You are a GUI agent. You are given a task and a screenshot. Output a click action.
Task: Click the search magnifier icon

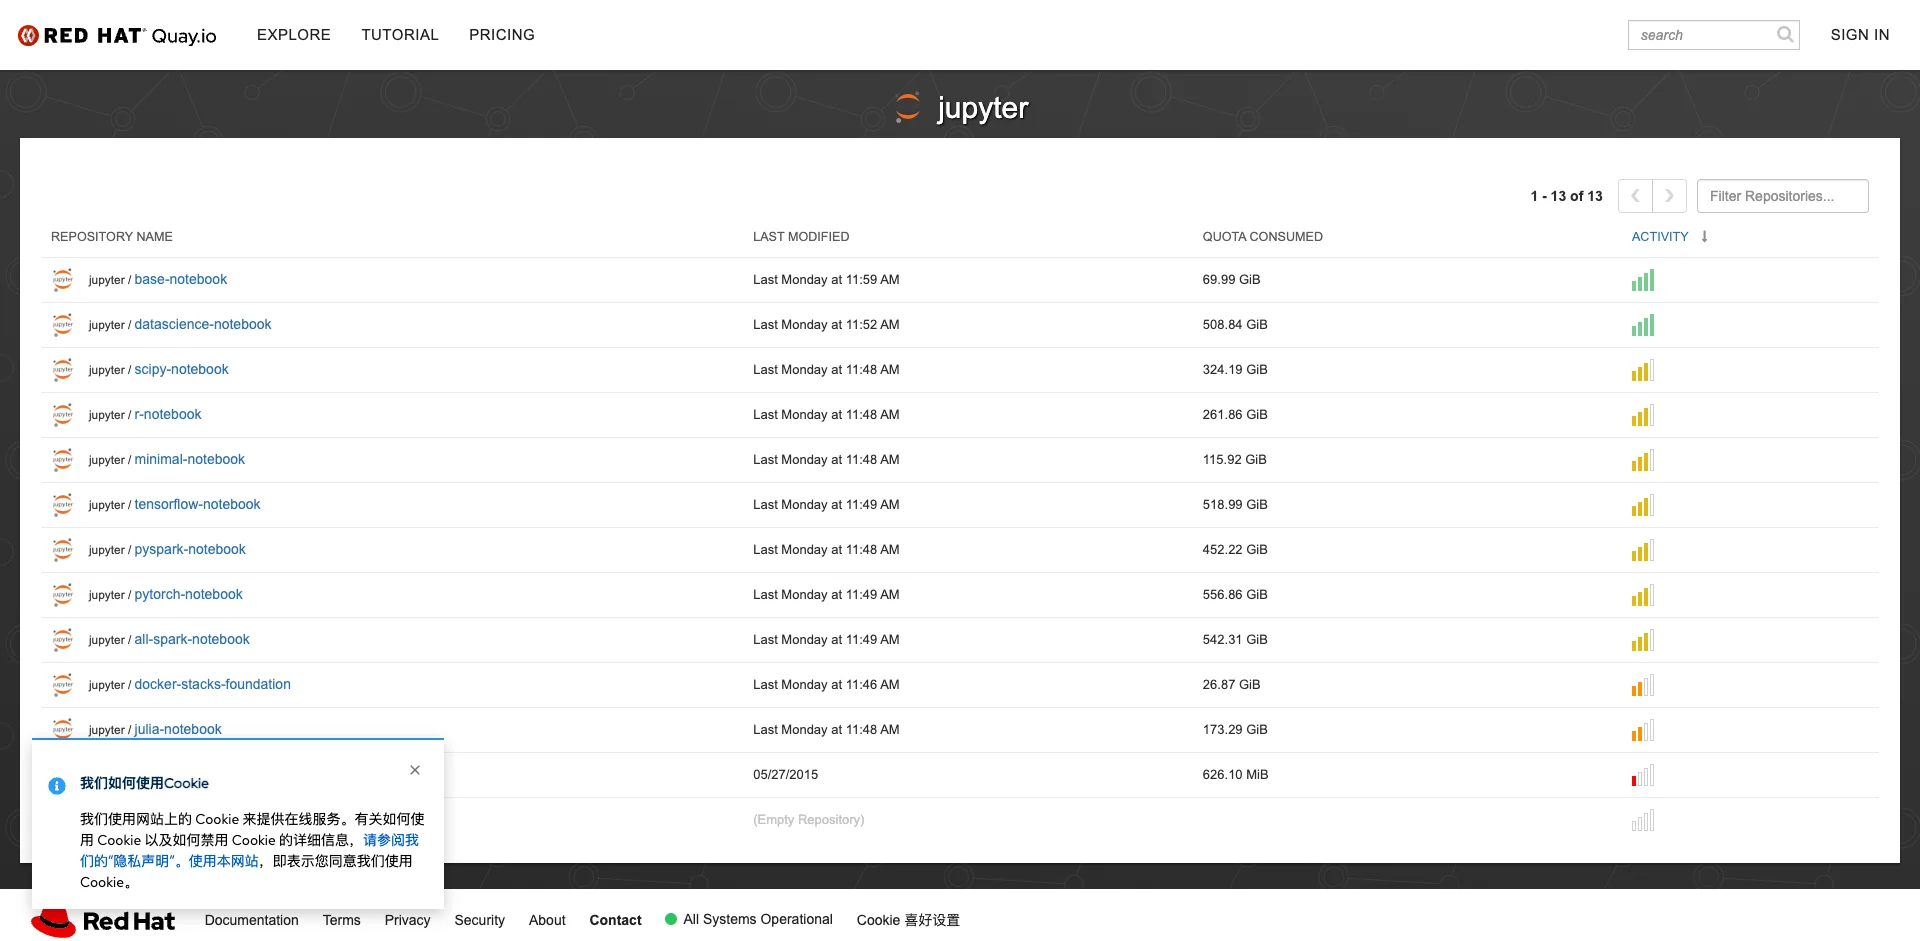click(1784, 35)
